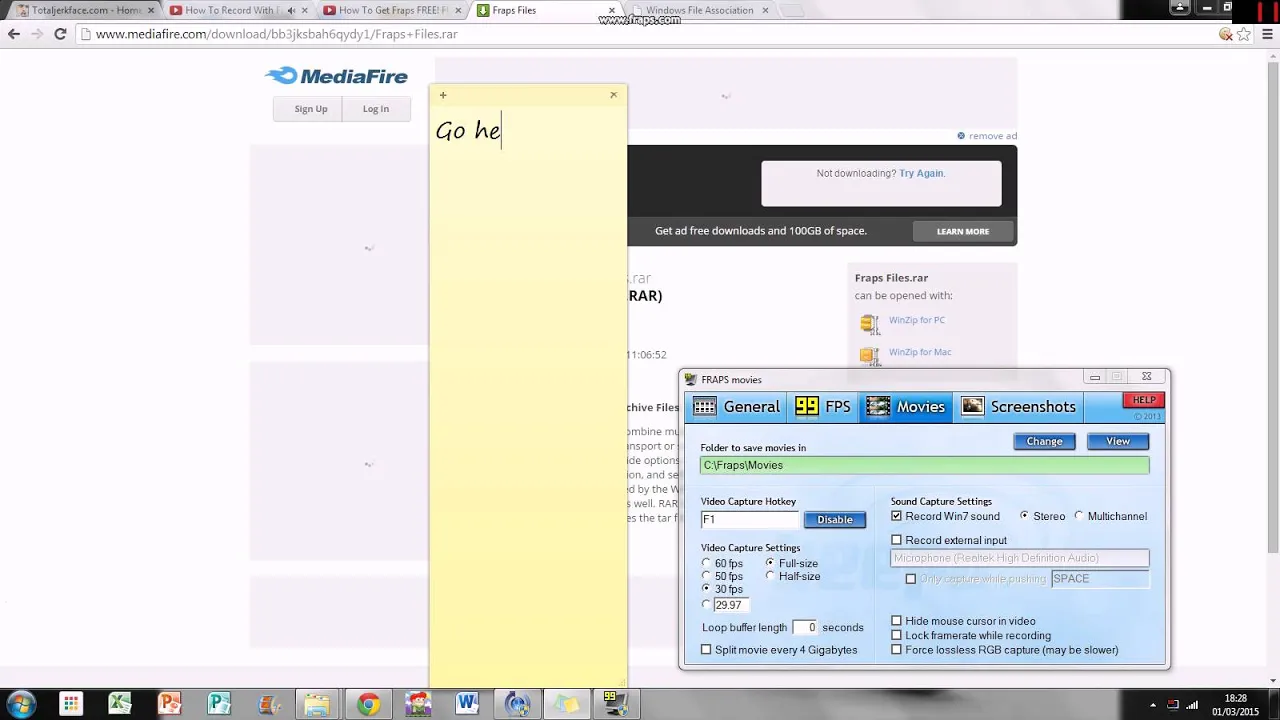Screen dimensions: 1280x720
Task: Click the LEARN MORE button
Action: [963, 231]
